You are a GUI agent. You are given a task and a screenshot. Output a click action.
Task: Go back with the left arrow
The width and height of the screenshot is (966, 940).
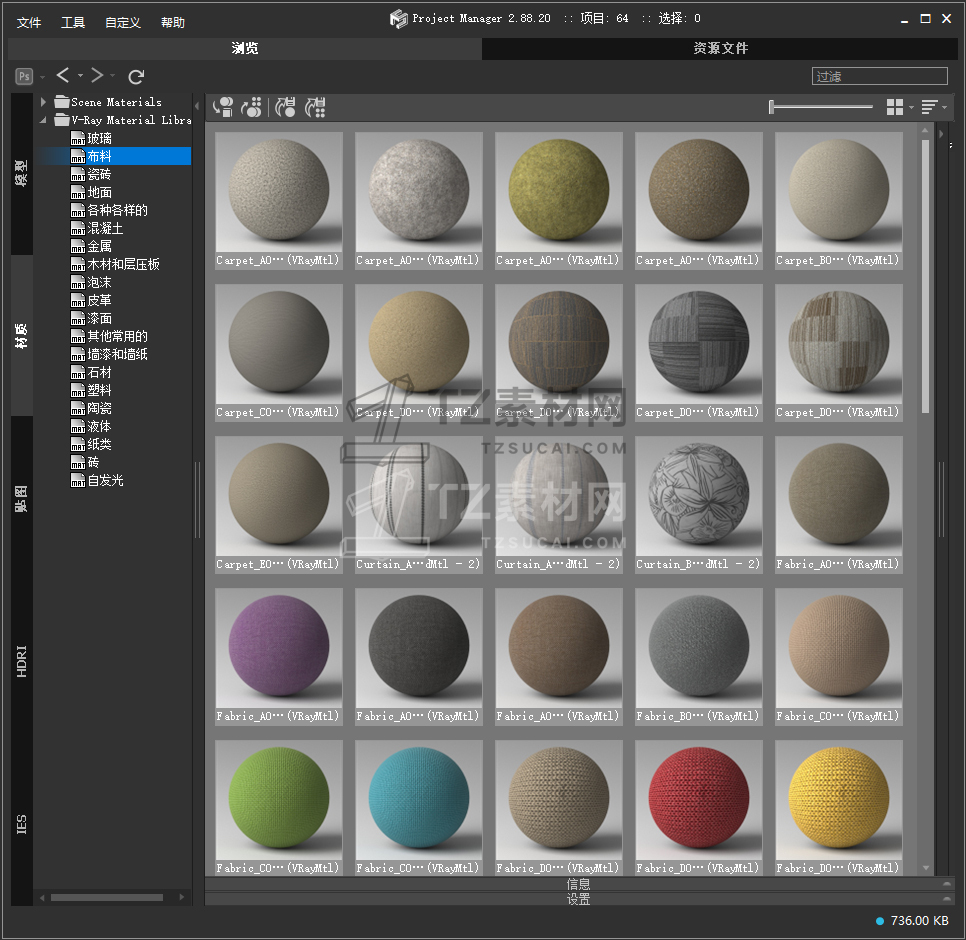click(x=63, y=76)
